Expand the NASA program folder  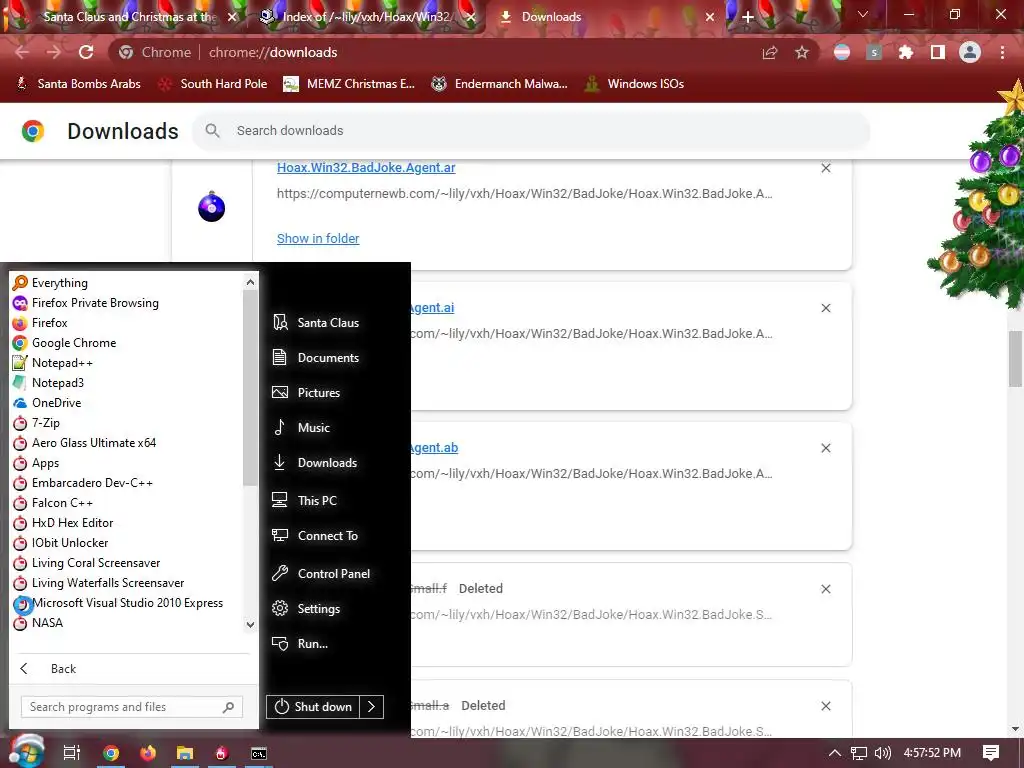click(127, 623)
